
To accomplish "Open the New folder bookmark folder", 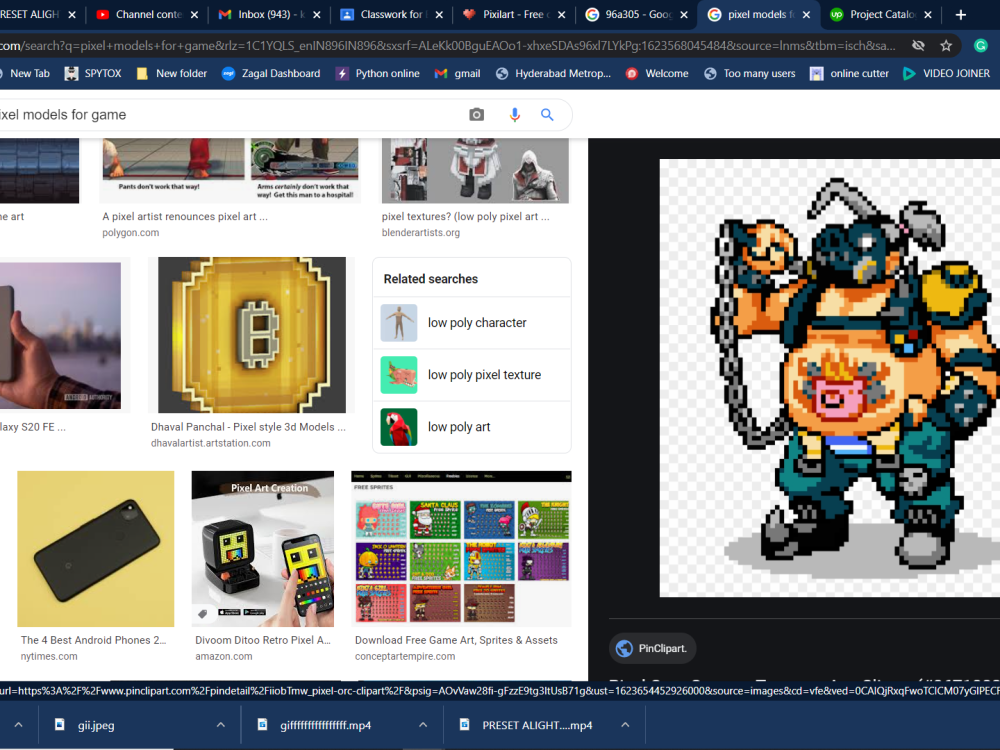I will click(172, 73).
